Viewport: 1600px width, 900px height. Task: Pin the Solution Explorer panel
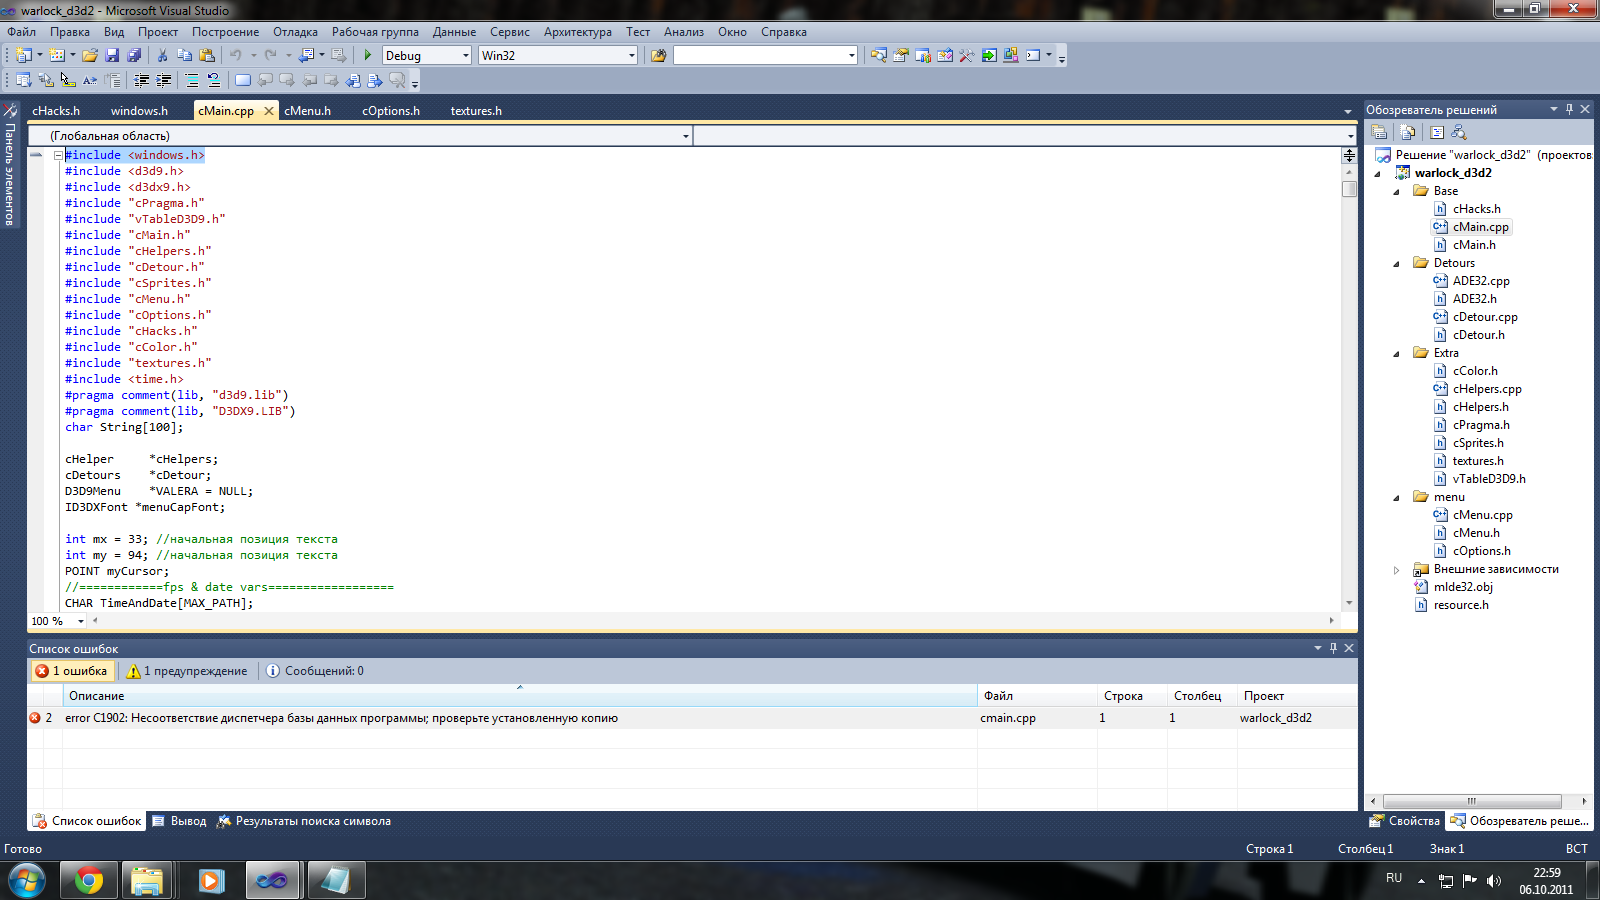click(1569, 109)
